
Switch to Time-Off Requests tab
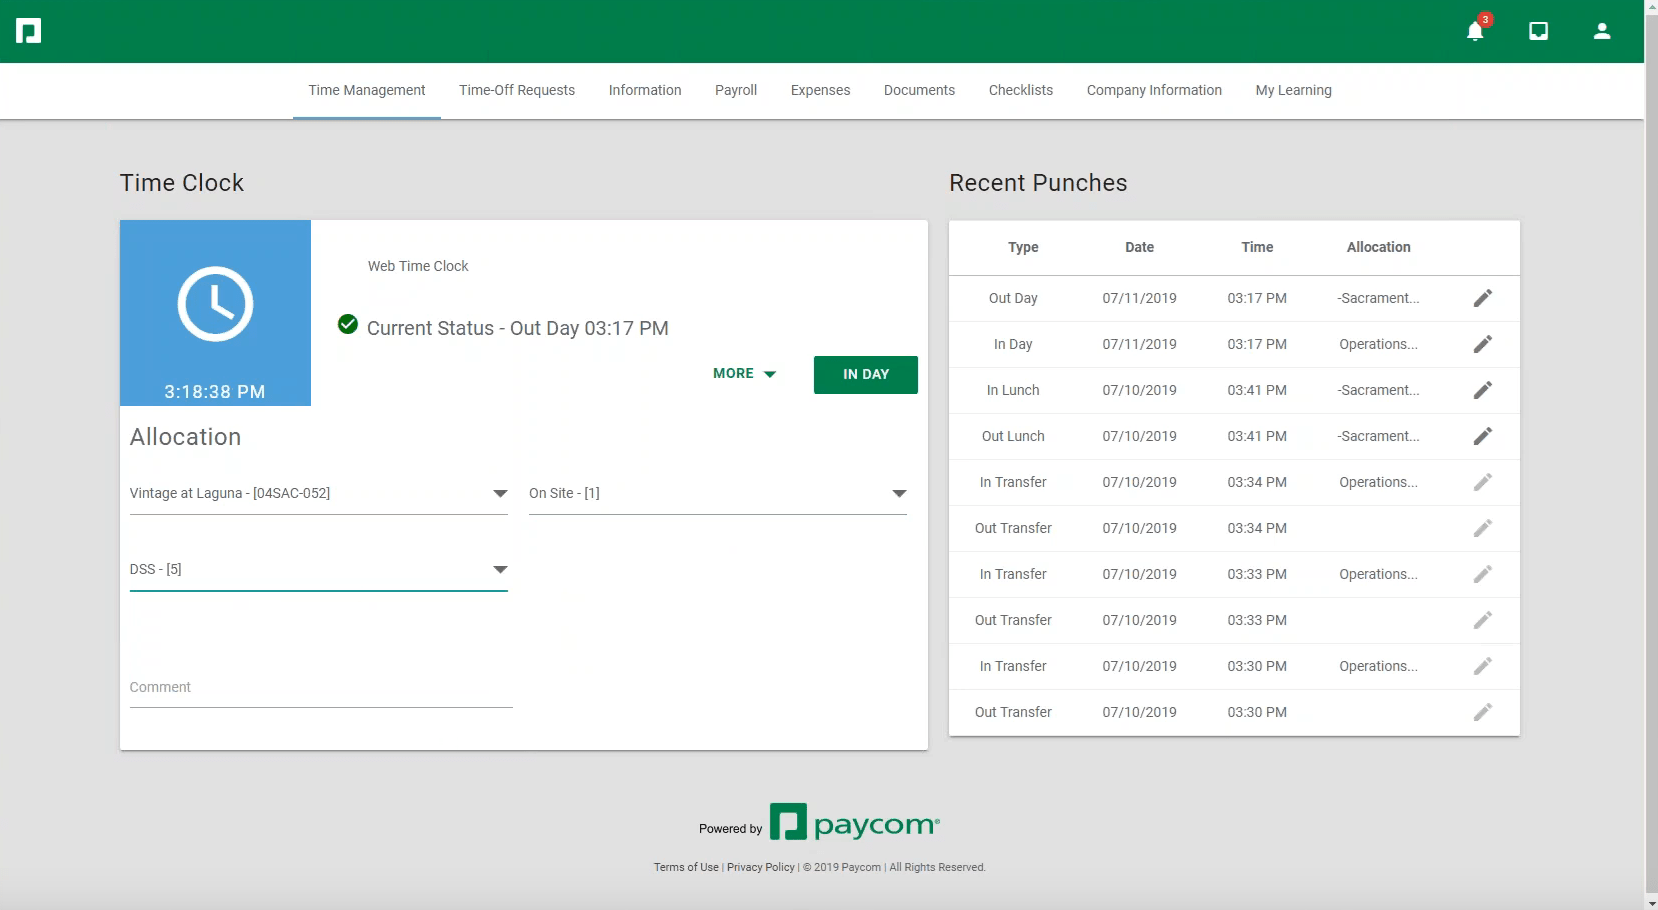point(517,90)
